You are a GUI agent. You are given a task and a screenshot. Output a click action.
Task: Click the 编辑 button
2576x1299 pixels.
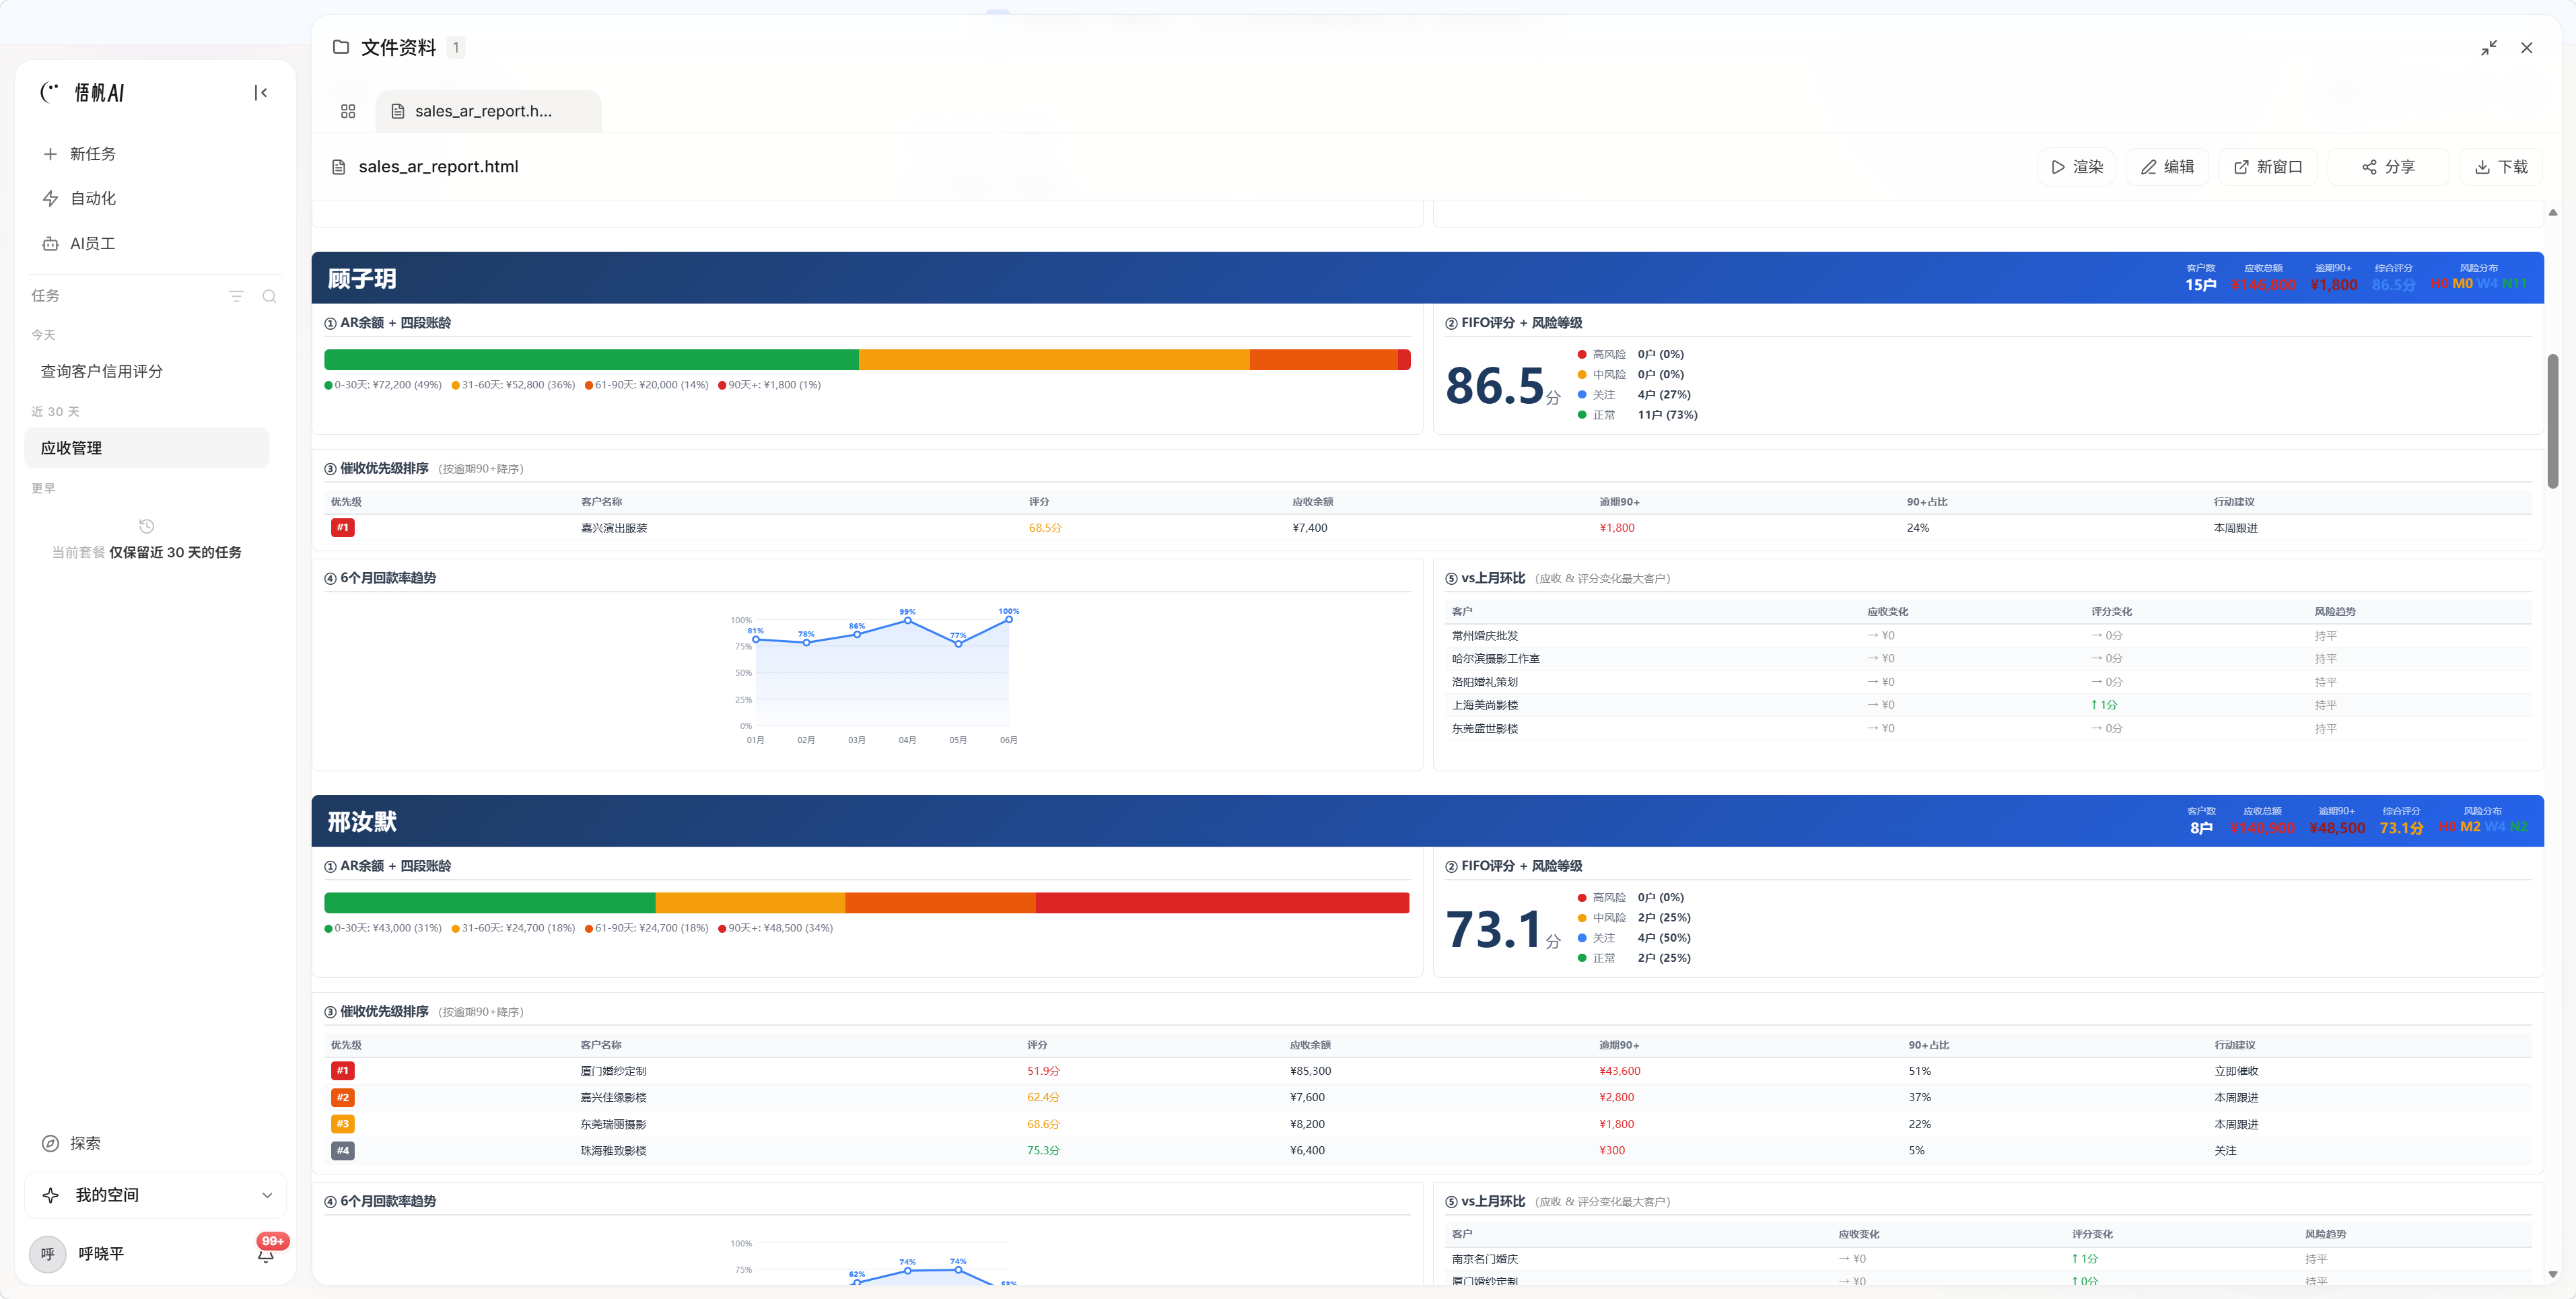[2167, 167]
